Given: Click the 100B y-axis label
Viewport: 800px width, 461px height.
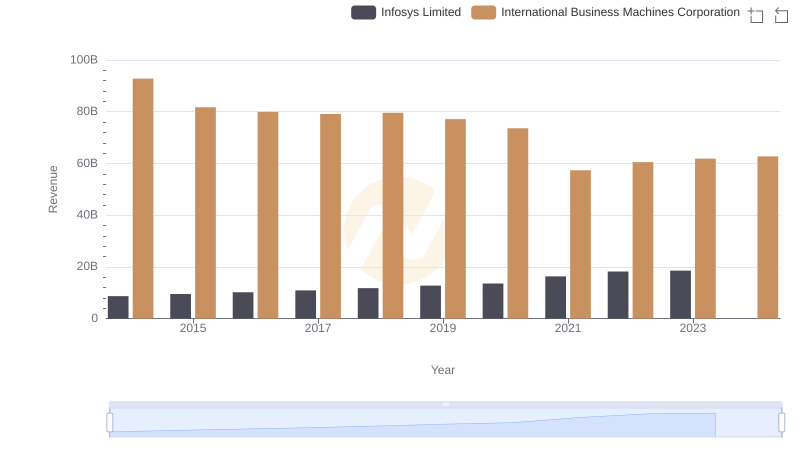Looking at the screenshot, I should (84, 60).
